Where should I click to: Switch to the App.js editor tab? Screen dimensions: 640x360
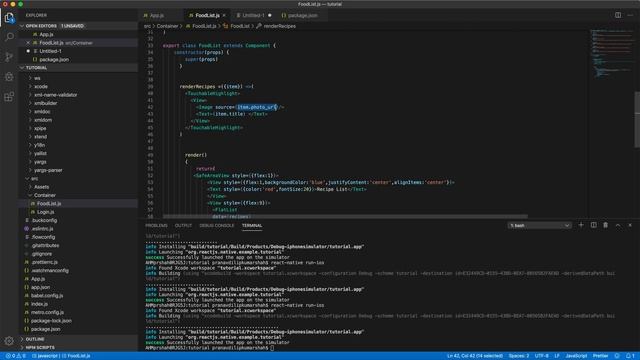(x=157, y=16)
